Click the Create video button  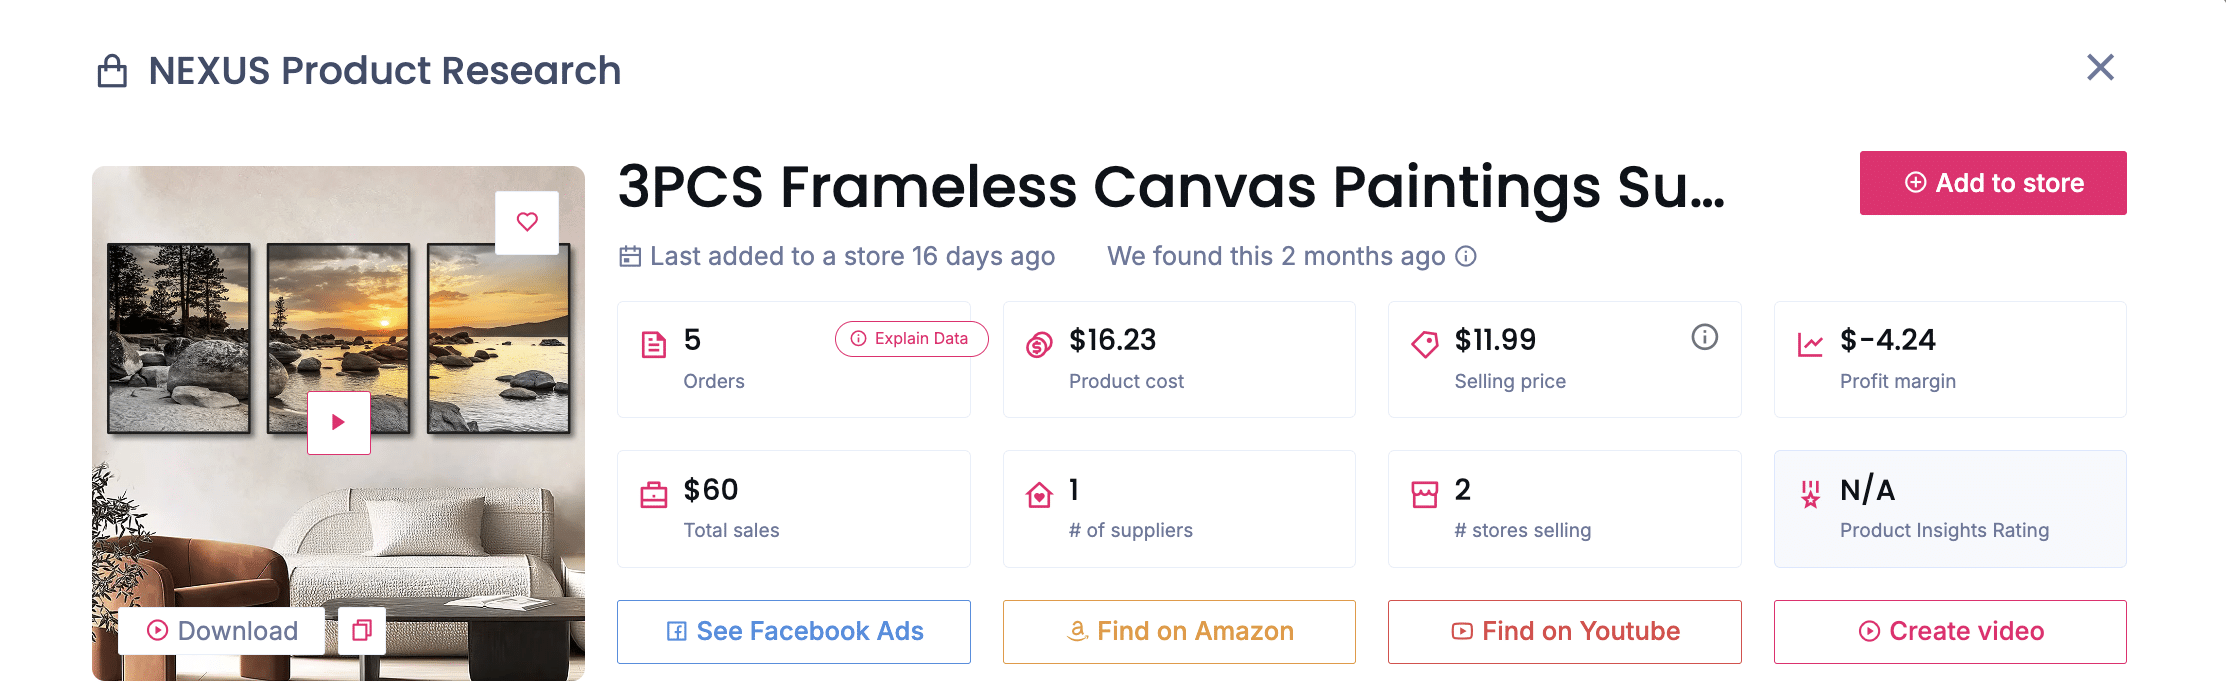[x=1950, y=632]
